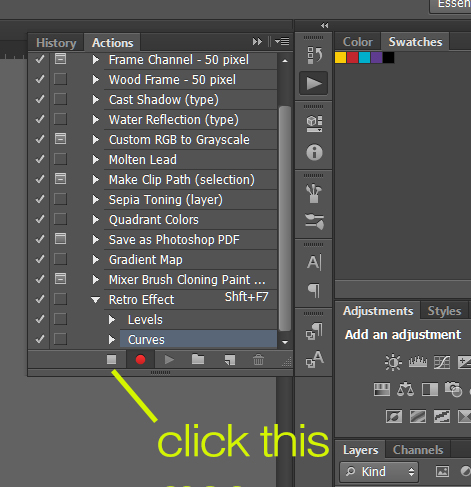Image resolution: width=471 pixels, height=487 pixels.
Task: Collapse the Retro Effect action
Action: [x=96, y=300]
